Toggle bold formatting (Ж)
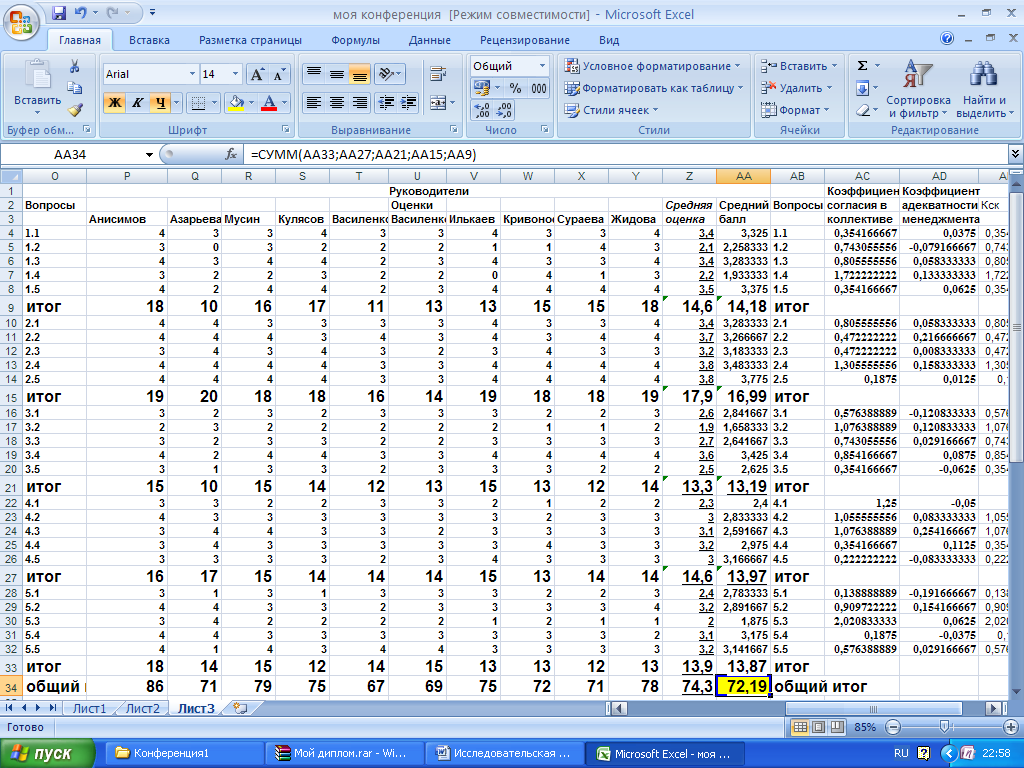 [x=114, y=103]
